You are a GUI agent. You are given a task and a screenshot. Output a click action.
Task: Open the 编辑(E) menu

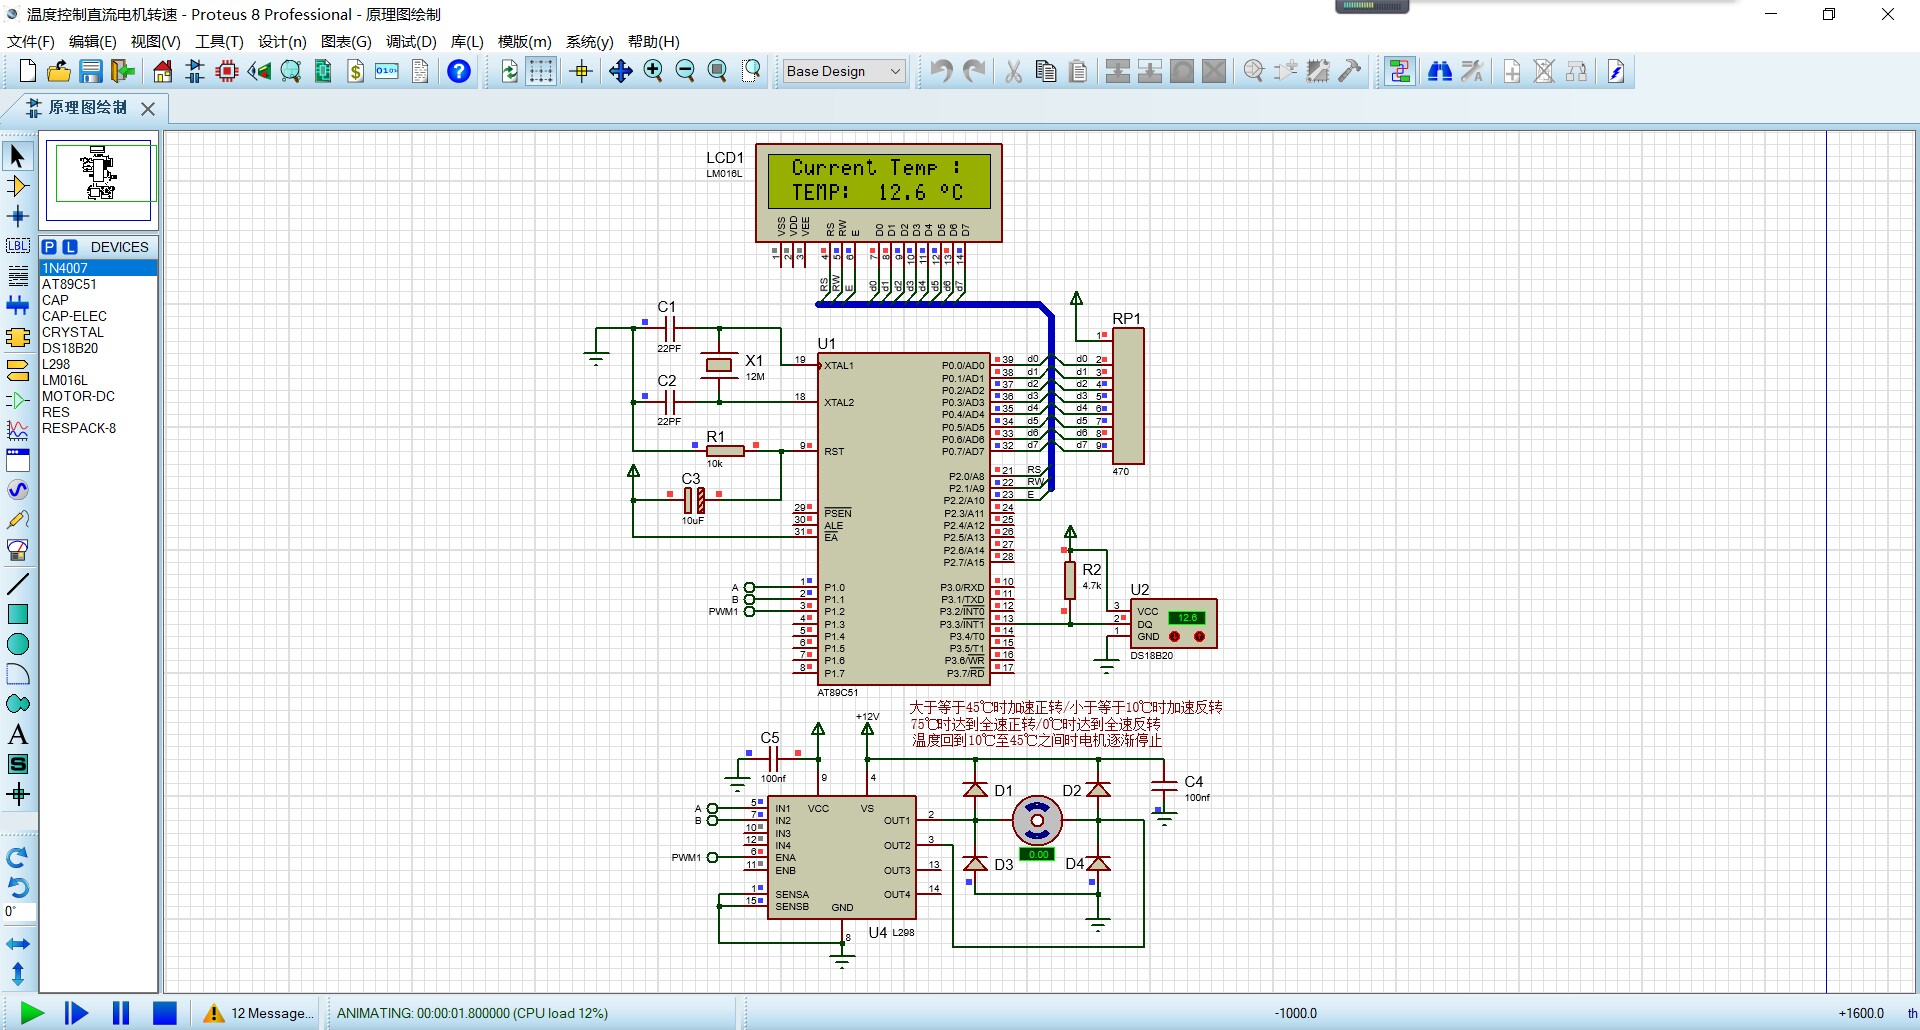[x=93, y=41]
